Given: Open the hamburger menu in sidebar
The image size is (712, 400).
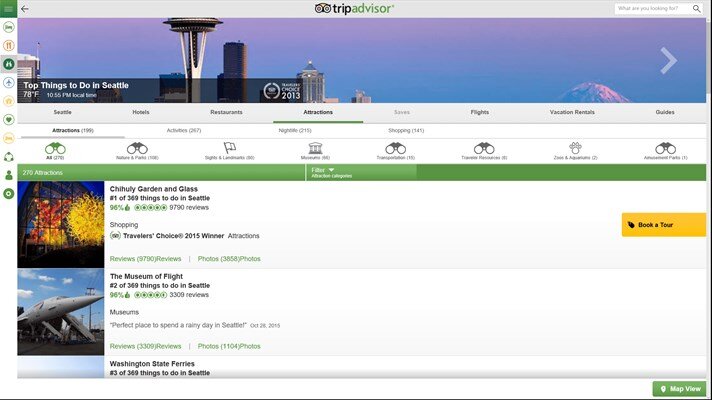Looking at the screenshot, I should point(8,8).
